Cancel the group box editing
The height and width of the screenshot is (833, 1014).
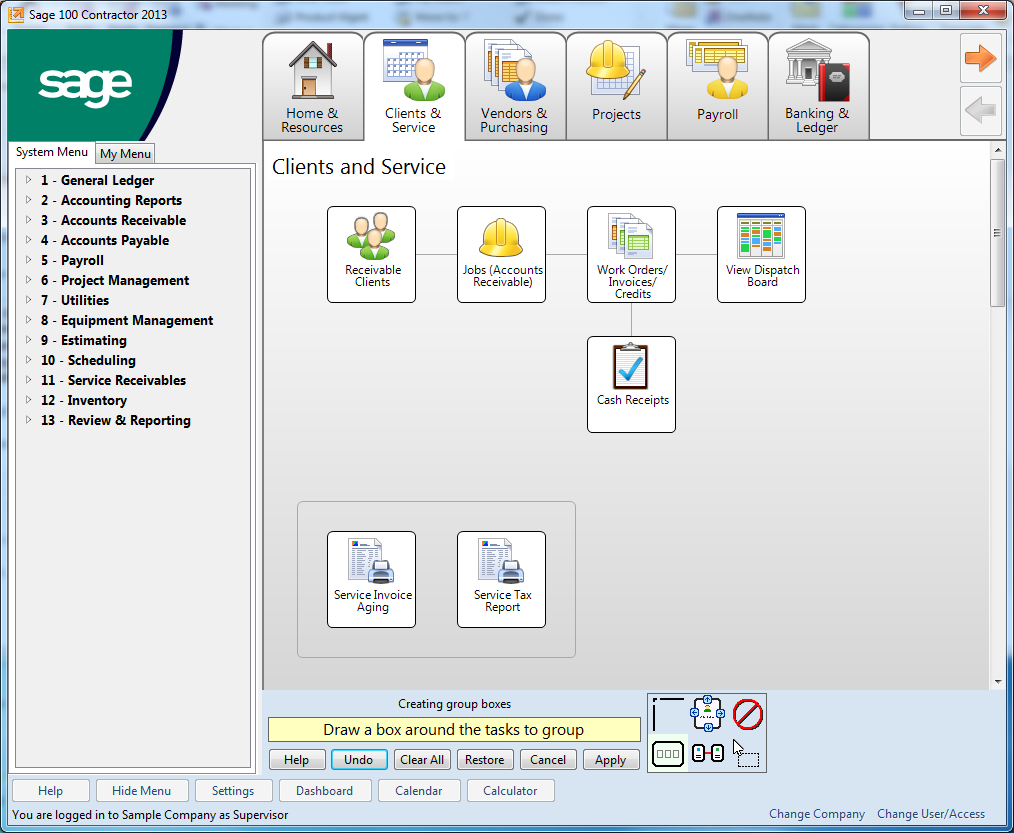[548, 759]
